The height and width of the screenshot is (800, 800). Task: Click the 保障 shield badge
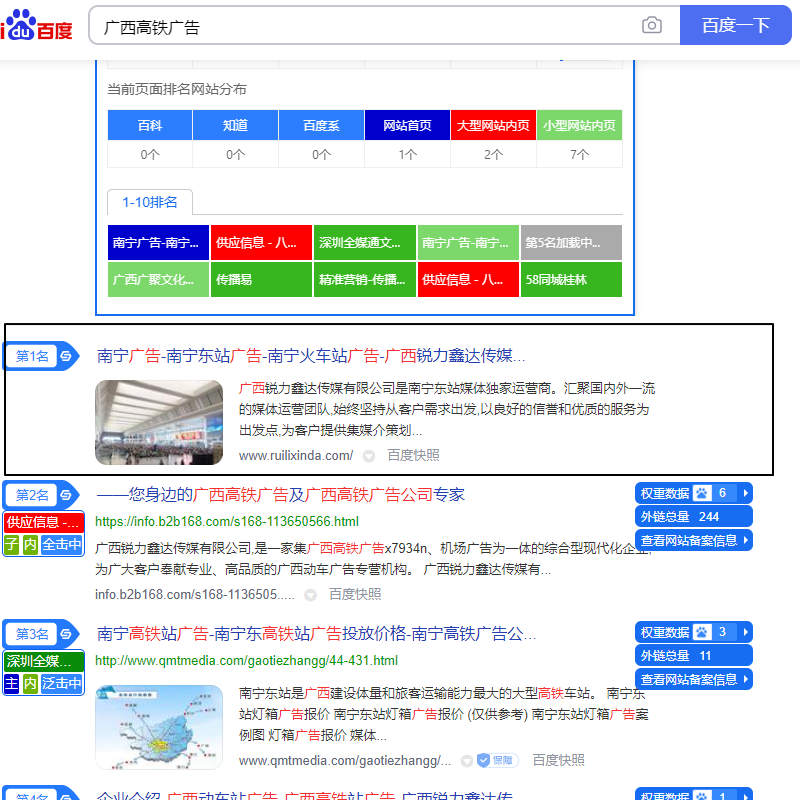pos(497,760)
